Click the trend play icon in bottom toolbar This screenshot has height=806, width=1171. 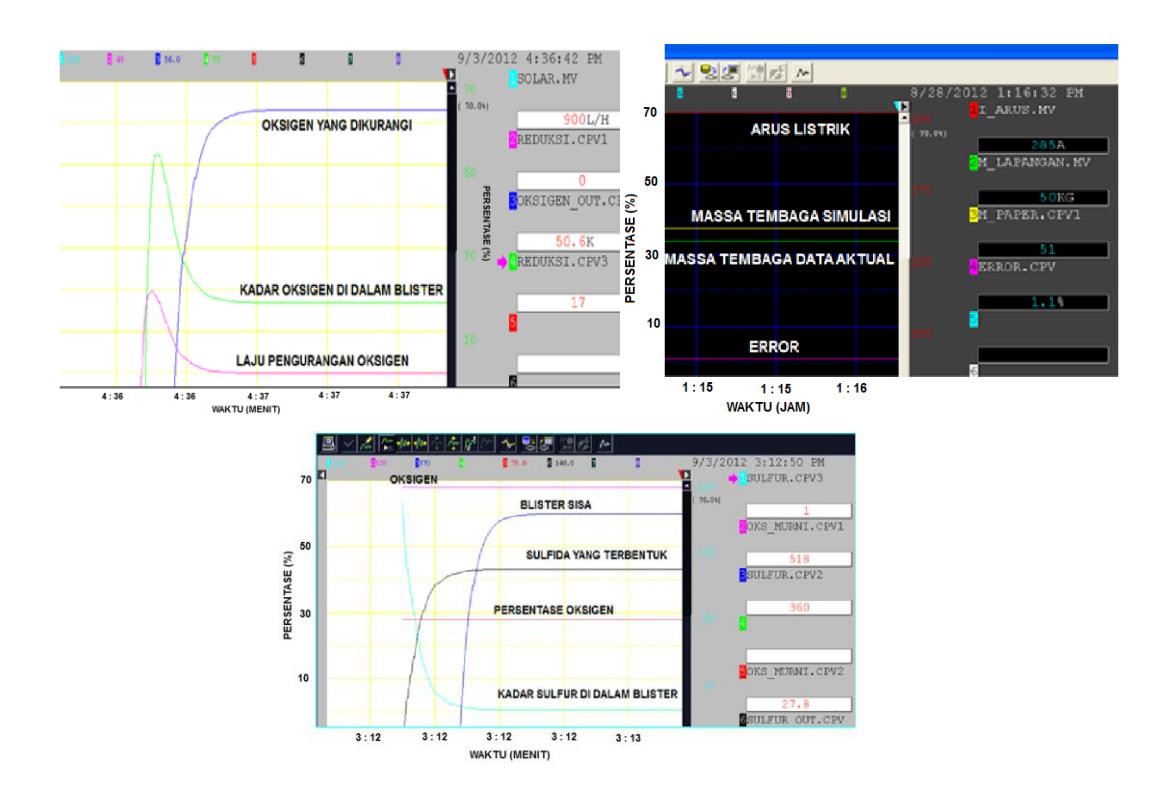tap(387, 444)
